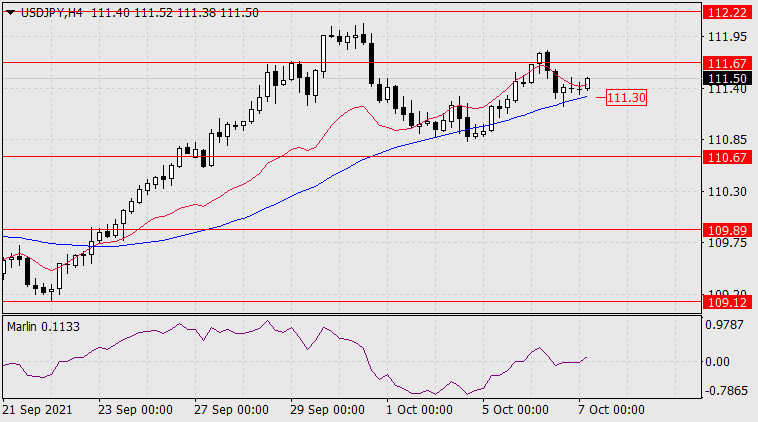This screenshot has width=758, height=422.
Task: Click the 27 Sep 00:00 date label
Action: [x=231, y=410]
